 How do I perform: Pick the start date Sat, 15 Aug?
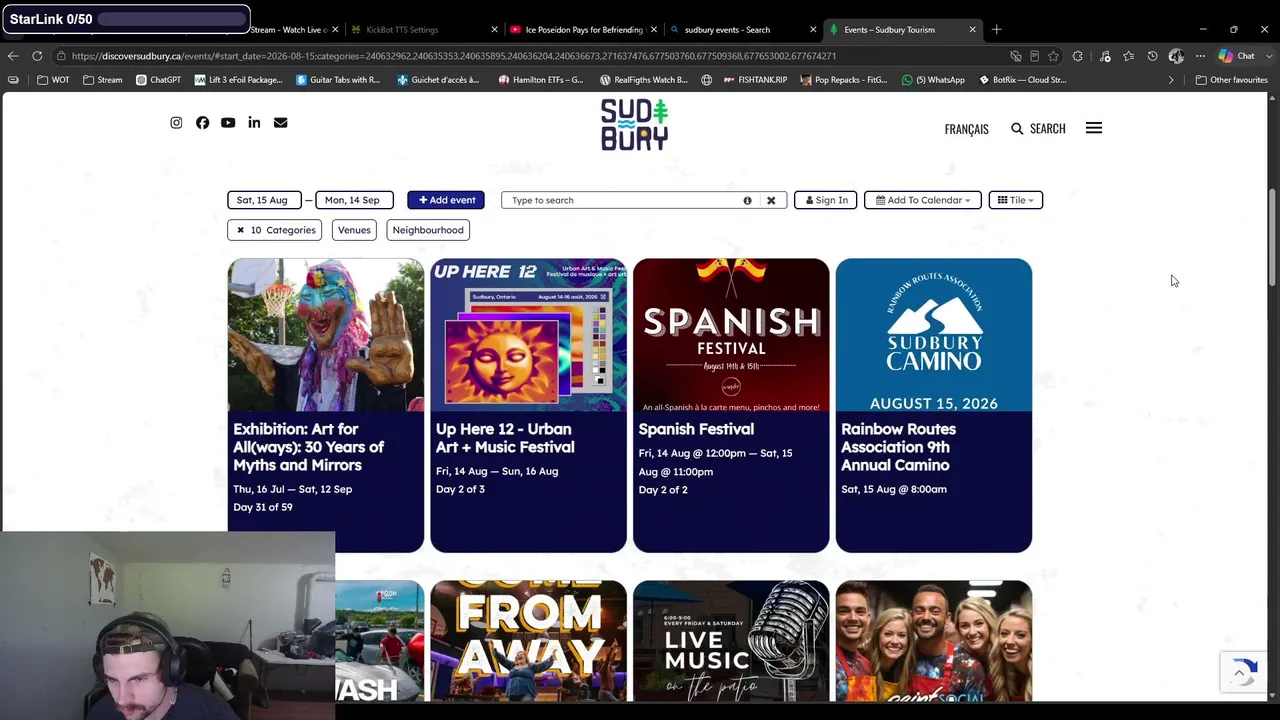coord(264,200)
